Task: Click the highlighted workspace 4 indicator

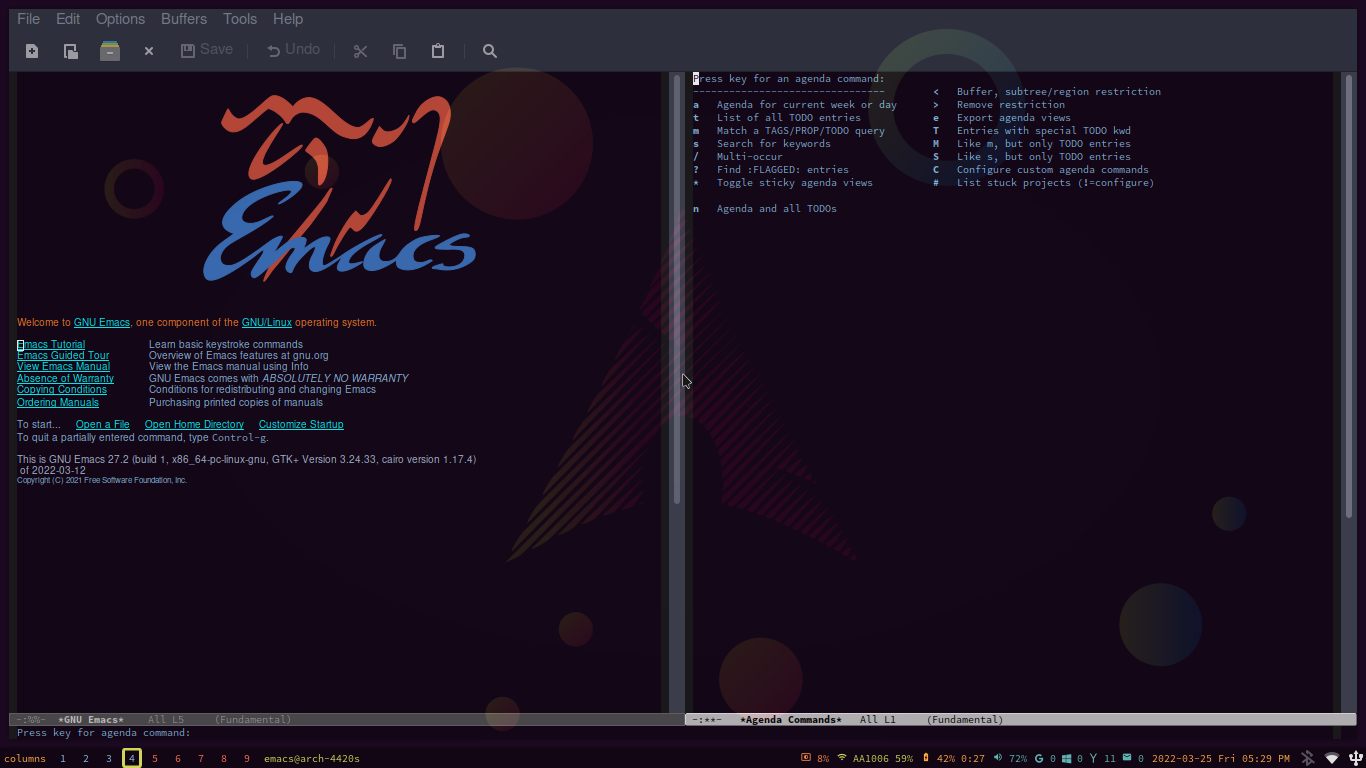Action: click(132, 759)
